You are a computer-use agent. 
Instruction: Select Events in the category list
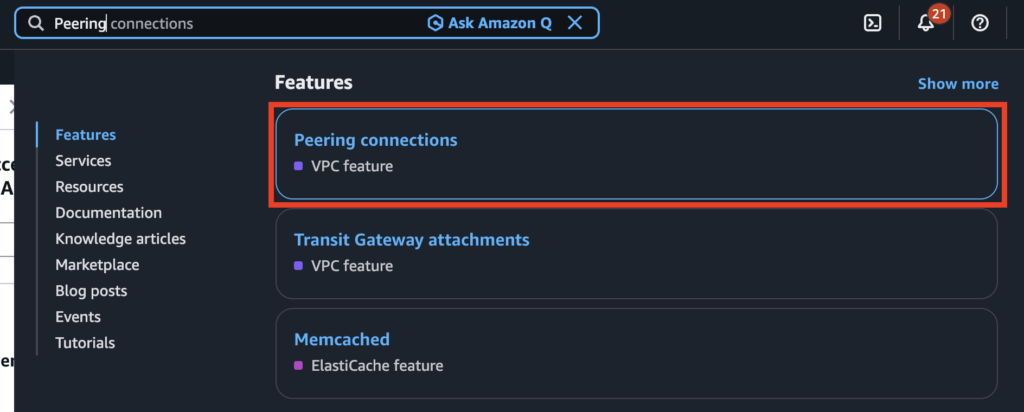[78, 317]
